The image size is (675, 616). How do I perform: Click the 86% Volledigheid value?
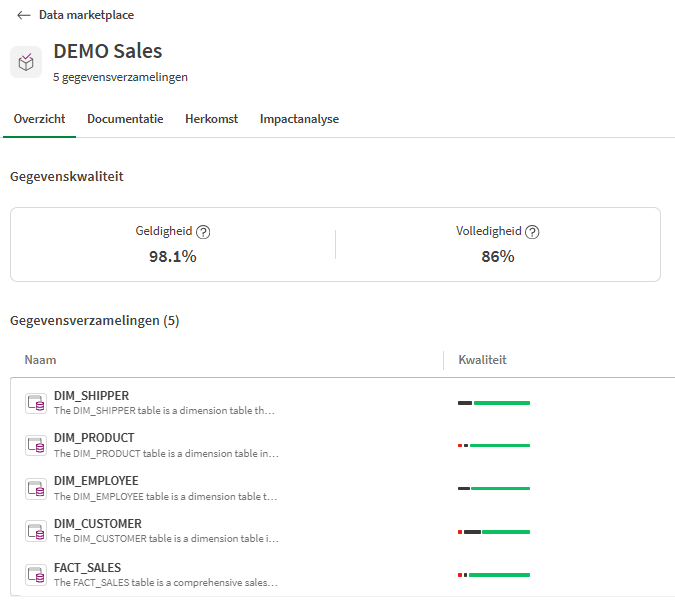click(498, 257)
